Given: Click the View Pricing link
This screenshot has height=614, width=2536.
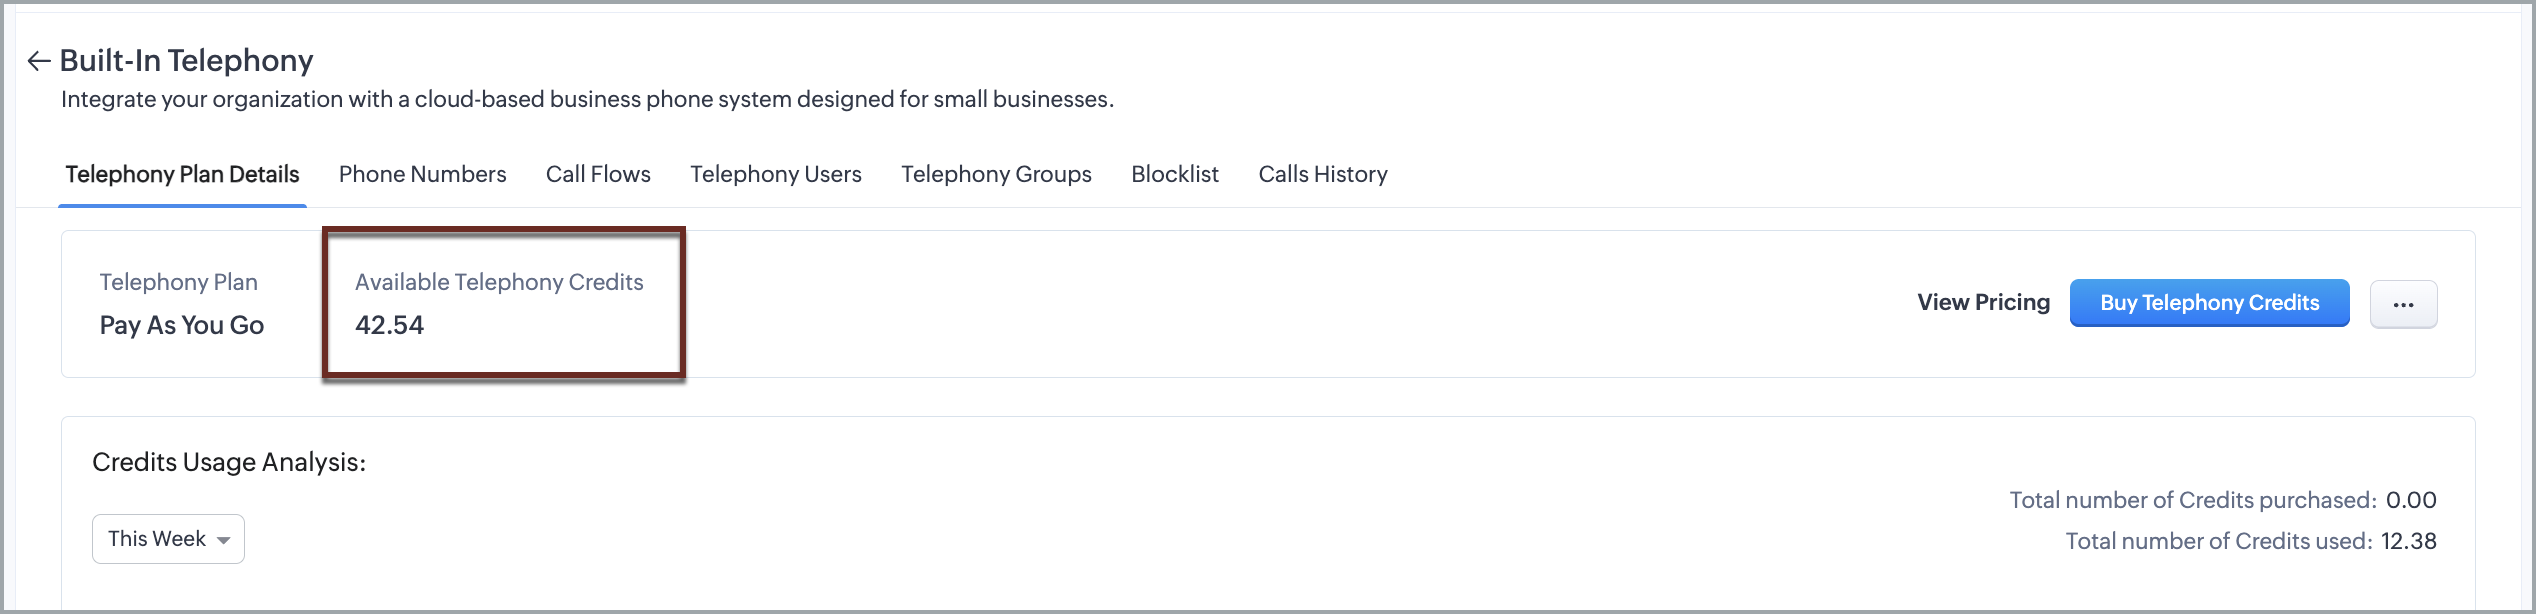Looking at the screenshot, I should click(1983, 302).
